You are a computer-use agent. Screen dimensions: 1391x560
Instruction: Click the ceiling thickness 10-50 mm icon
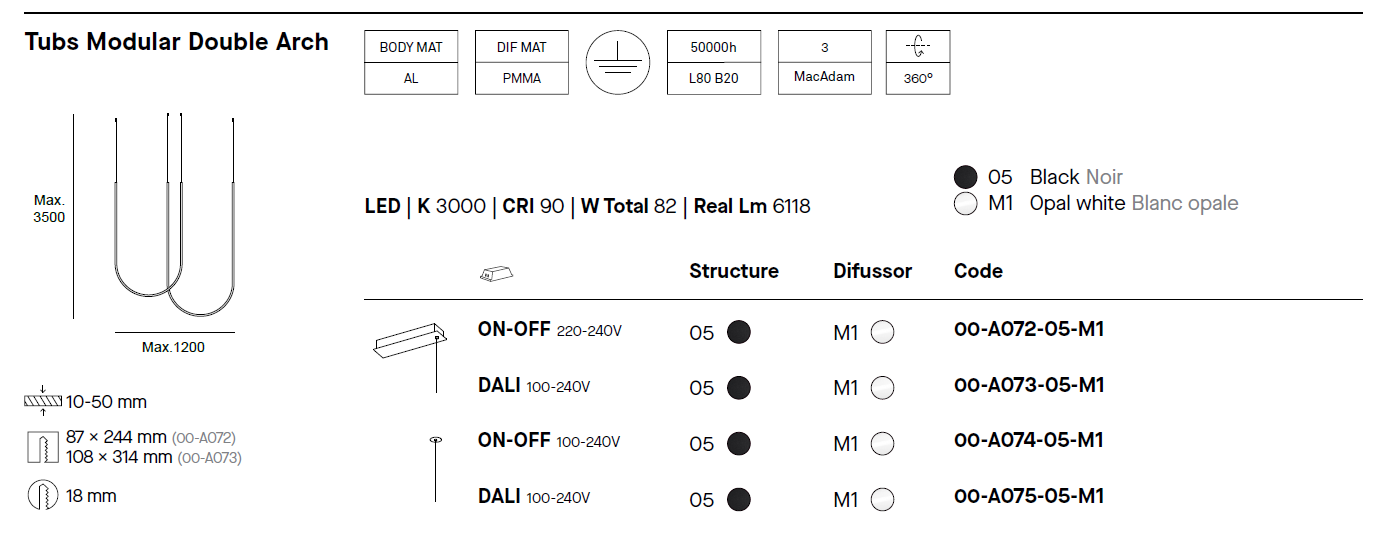coord(42,402)
